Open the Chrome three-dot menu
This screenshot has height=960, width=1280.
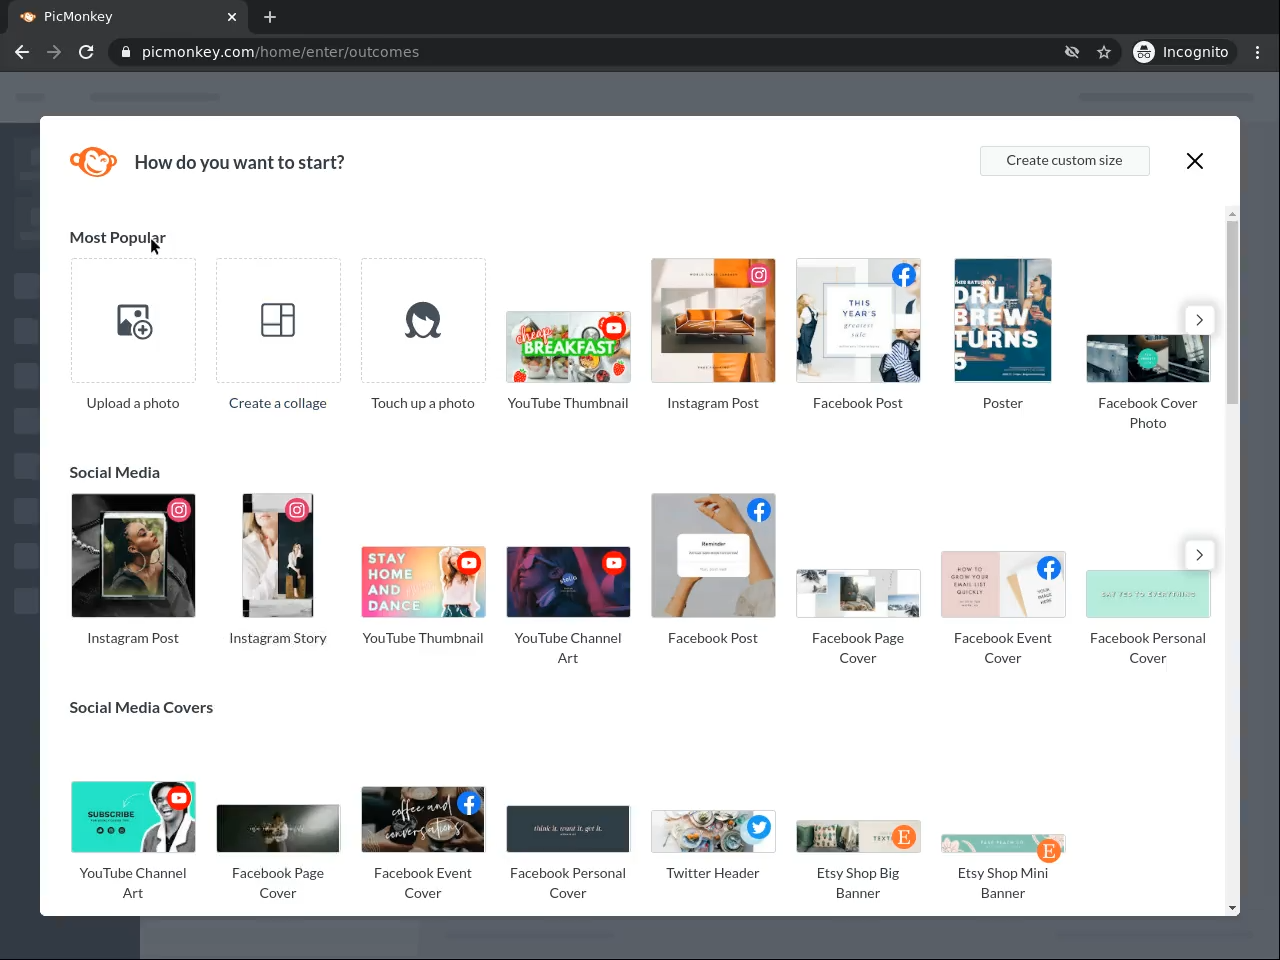click(x=1258, y=52)
